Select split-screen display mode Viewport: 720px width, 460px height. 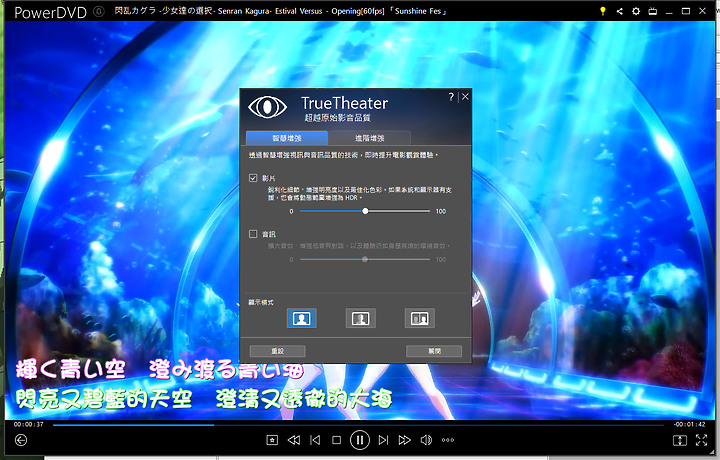pyautogui.click(x=360, y=318)
